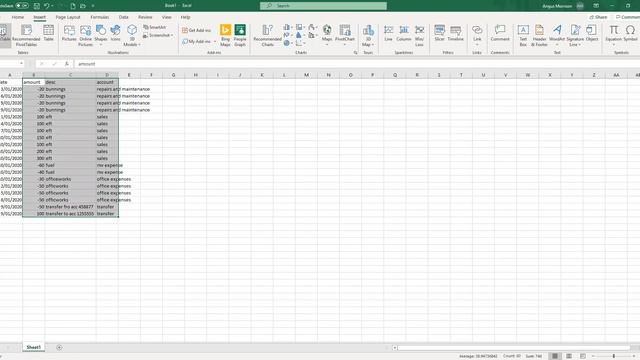Click the Insert Function fx button
This screenshot has width=640, height=360.
(67, 64)
